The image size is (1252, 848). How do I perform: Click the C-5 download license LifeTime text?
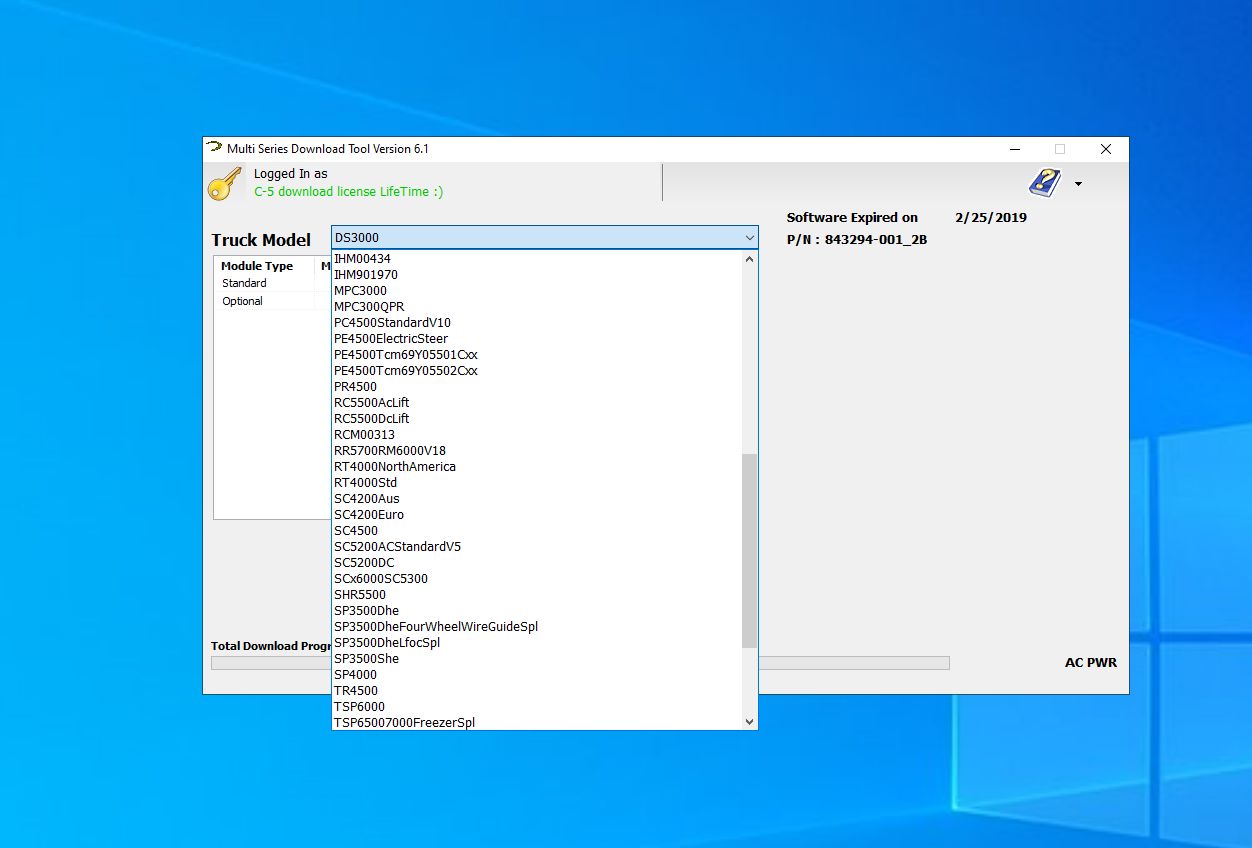(x=347, y=191)
